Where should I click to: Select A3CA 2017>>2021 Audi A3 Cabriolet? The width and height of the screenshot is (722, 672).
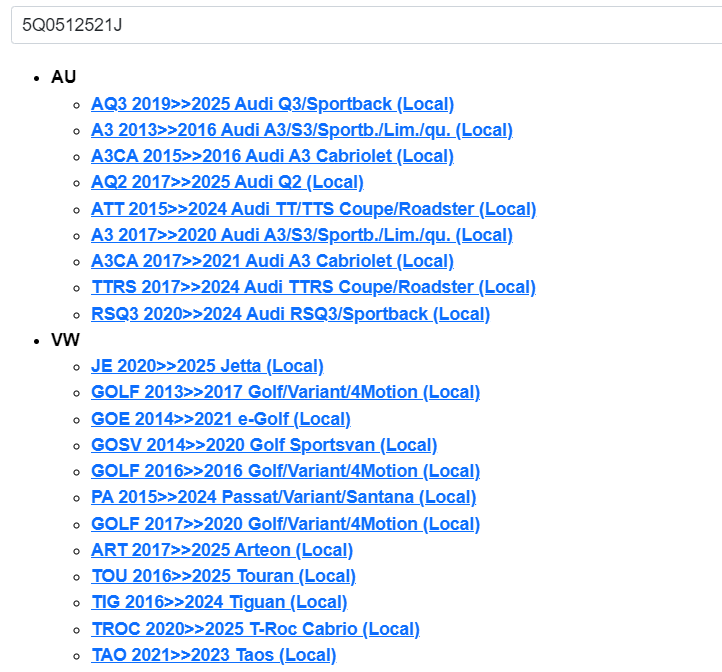pos(272,261)
